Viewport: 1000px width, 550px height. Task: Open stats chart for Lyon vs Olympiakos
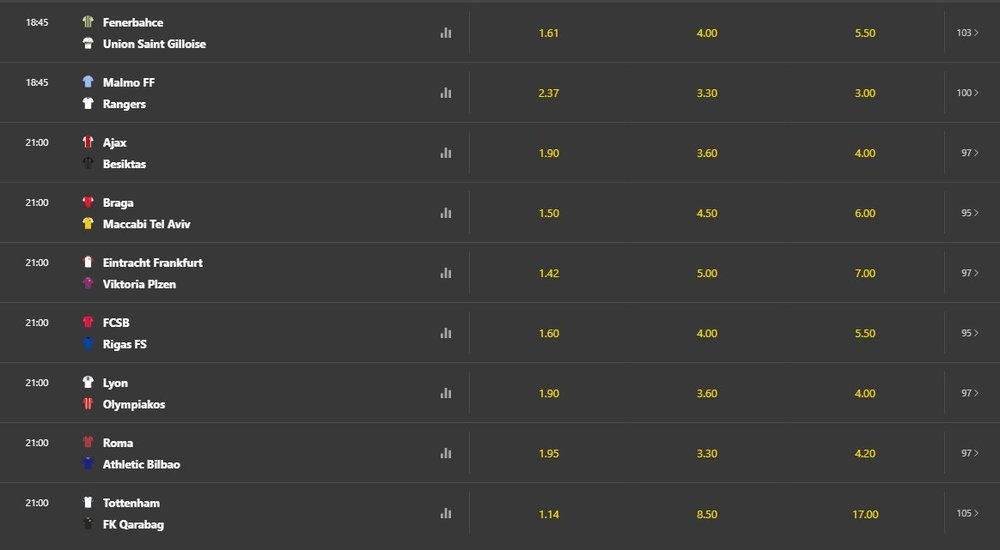(x=446, y=393)
